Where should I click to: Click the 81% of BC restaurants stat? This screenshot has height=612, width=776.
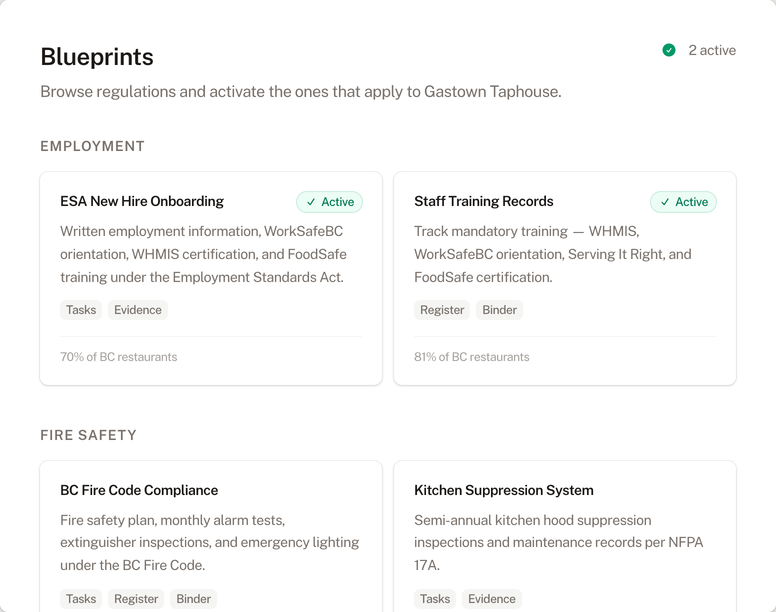point(472,357)
